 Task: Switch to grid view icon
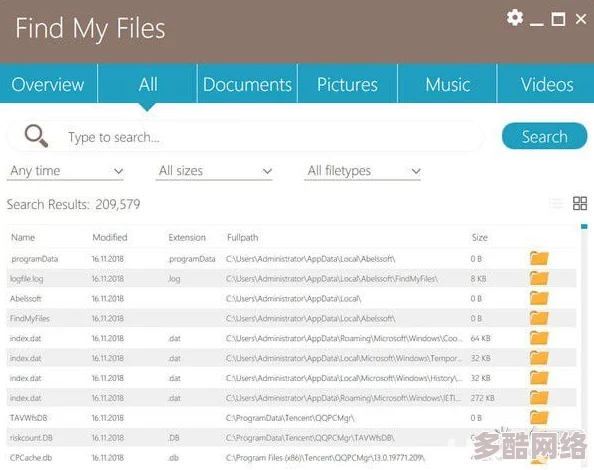point(580,203)
